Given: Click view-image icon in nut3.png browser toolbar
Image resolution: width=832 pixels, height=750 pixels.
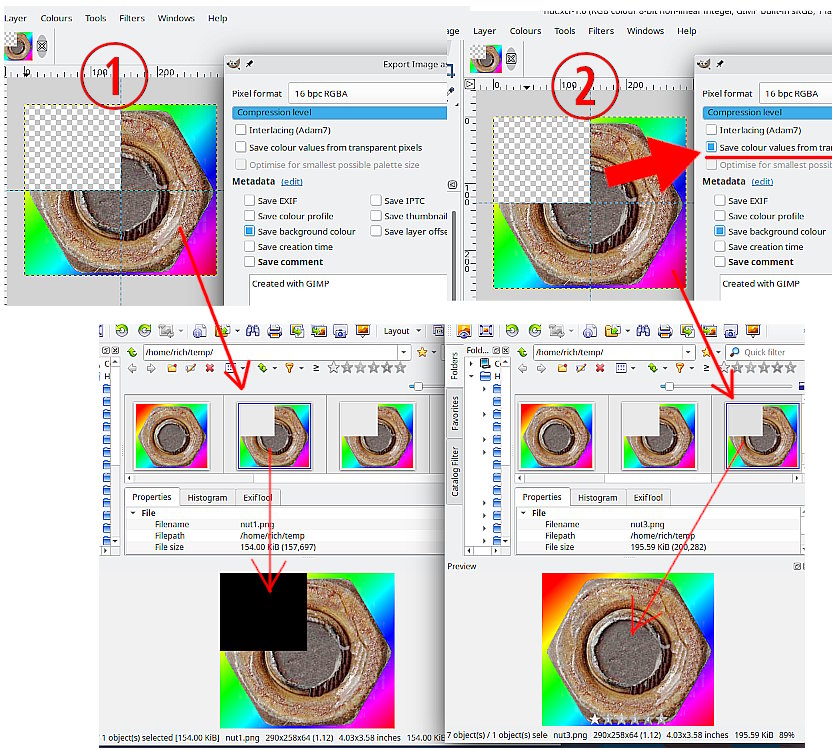Looking at the screenshot, I should (464, 331).
